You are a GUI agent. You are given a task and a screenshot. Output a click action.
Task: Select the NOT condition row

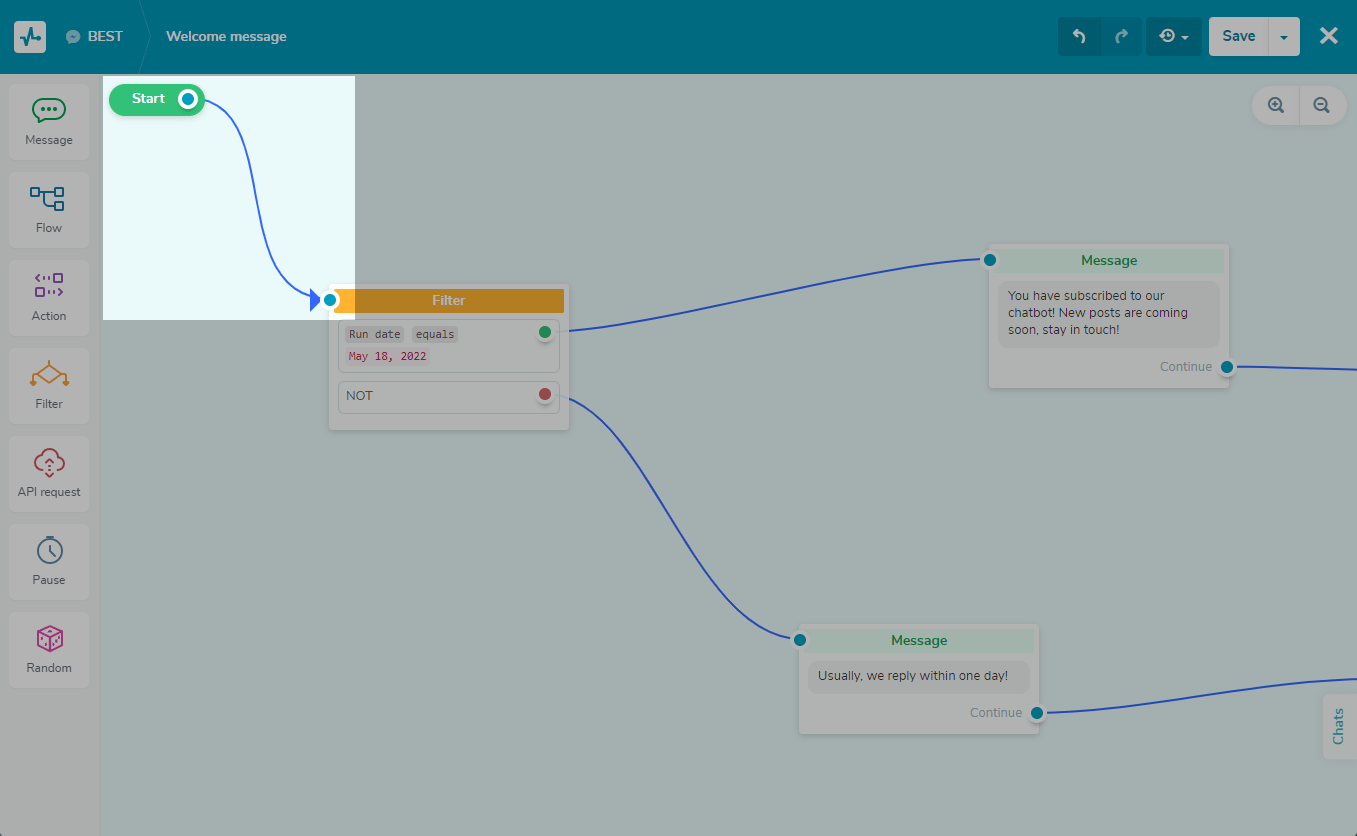click(x=449, y=396)
